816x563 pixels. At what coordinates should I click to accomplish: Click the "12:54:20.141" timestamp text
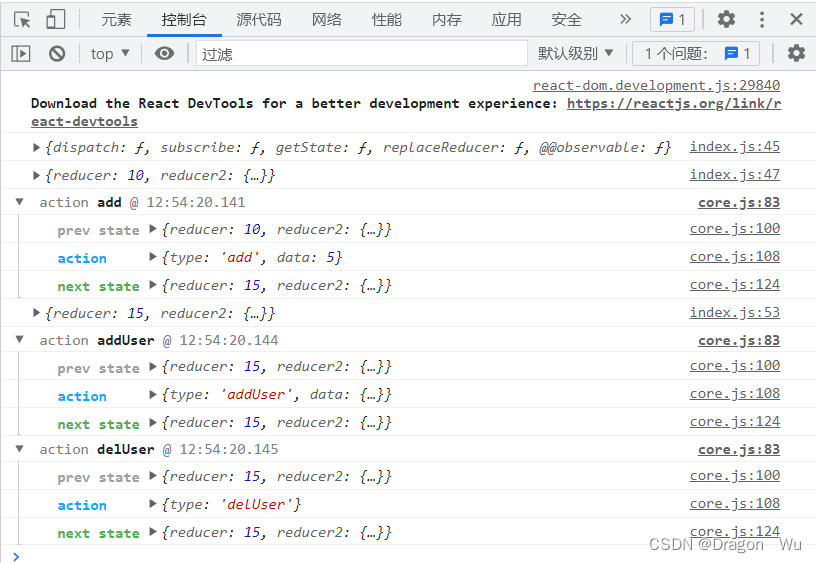point(196,202)
